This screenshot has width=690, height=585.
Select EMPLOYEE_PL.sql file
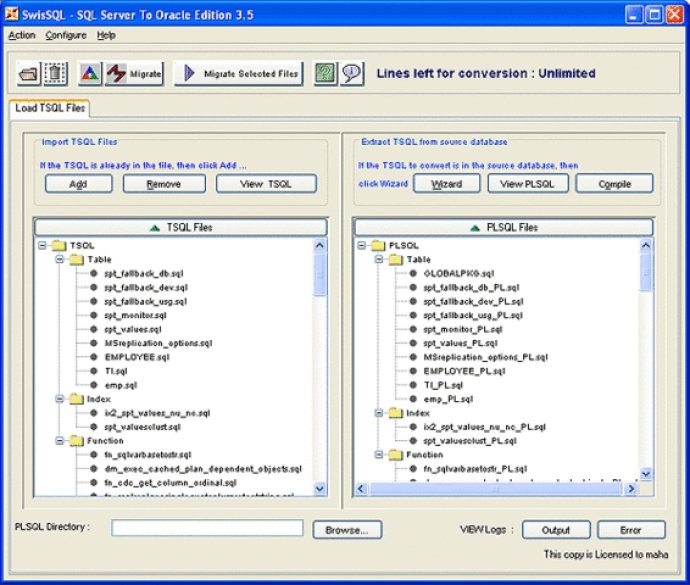[464, 371]
